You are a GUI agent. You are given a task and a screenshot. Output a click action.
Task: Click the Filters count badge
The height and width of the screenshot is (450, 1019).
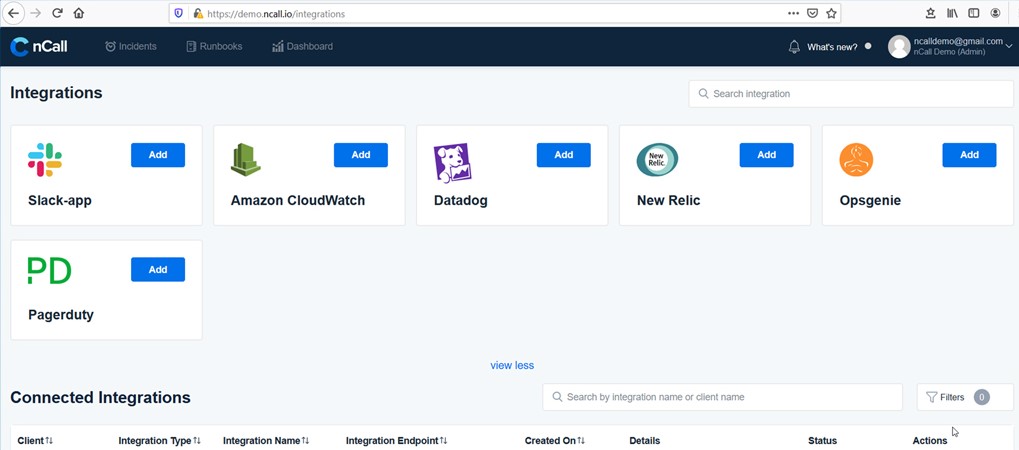pyautogui.click(x=982, y=397)
